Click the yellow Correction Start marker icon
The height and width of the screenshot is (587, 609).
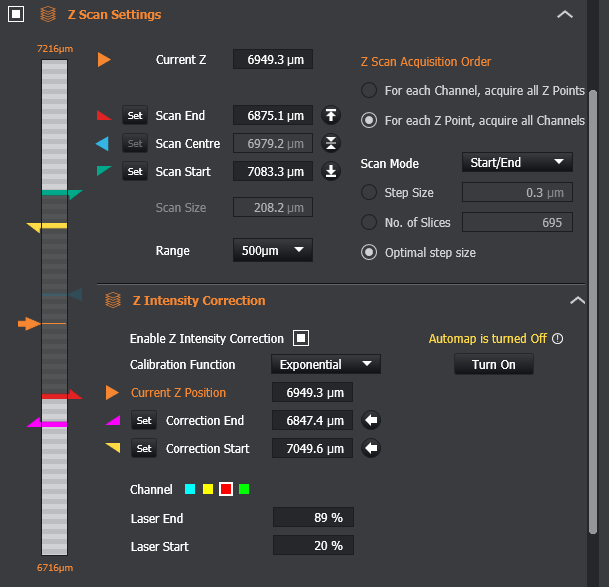point(113,448)
